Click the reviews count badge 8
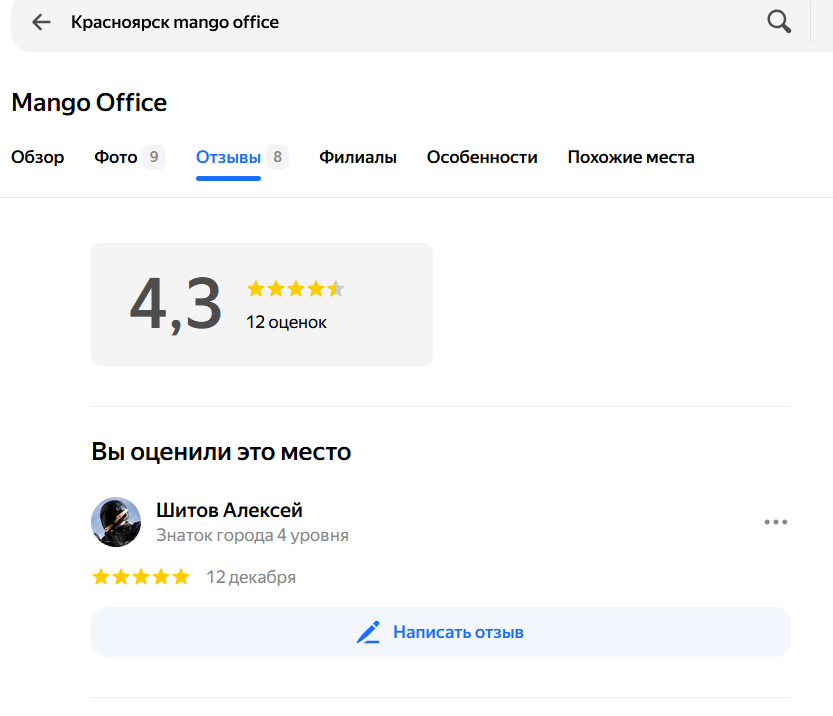 (x=277, y=157)
